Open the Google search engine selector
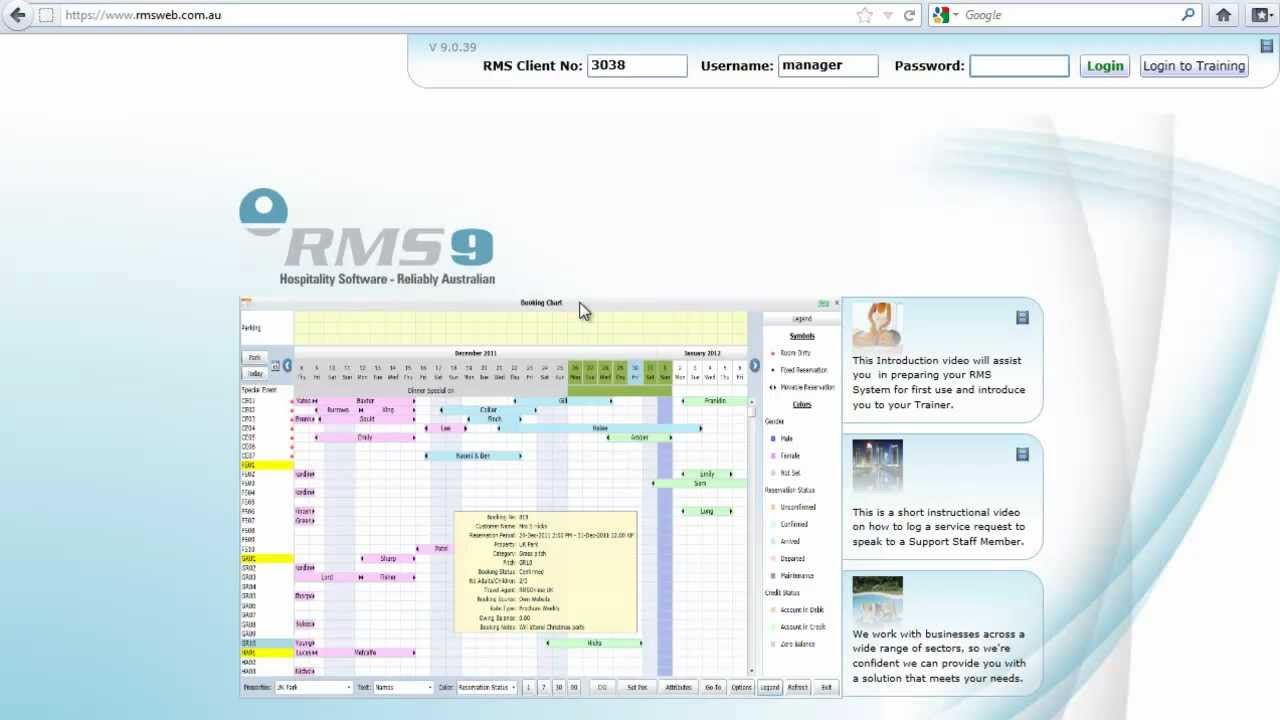 point(945,15)
